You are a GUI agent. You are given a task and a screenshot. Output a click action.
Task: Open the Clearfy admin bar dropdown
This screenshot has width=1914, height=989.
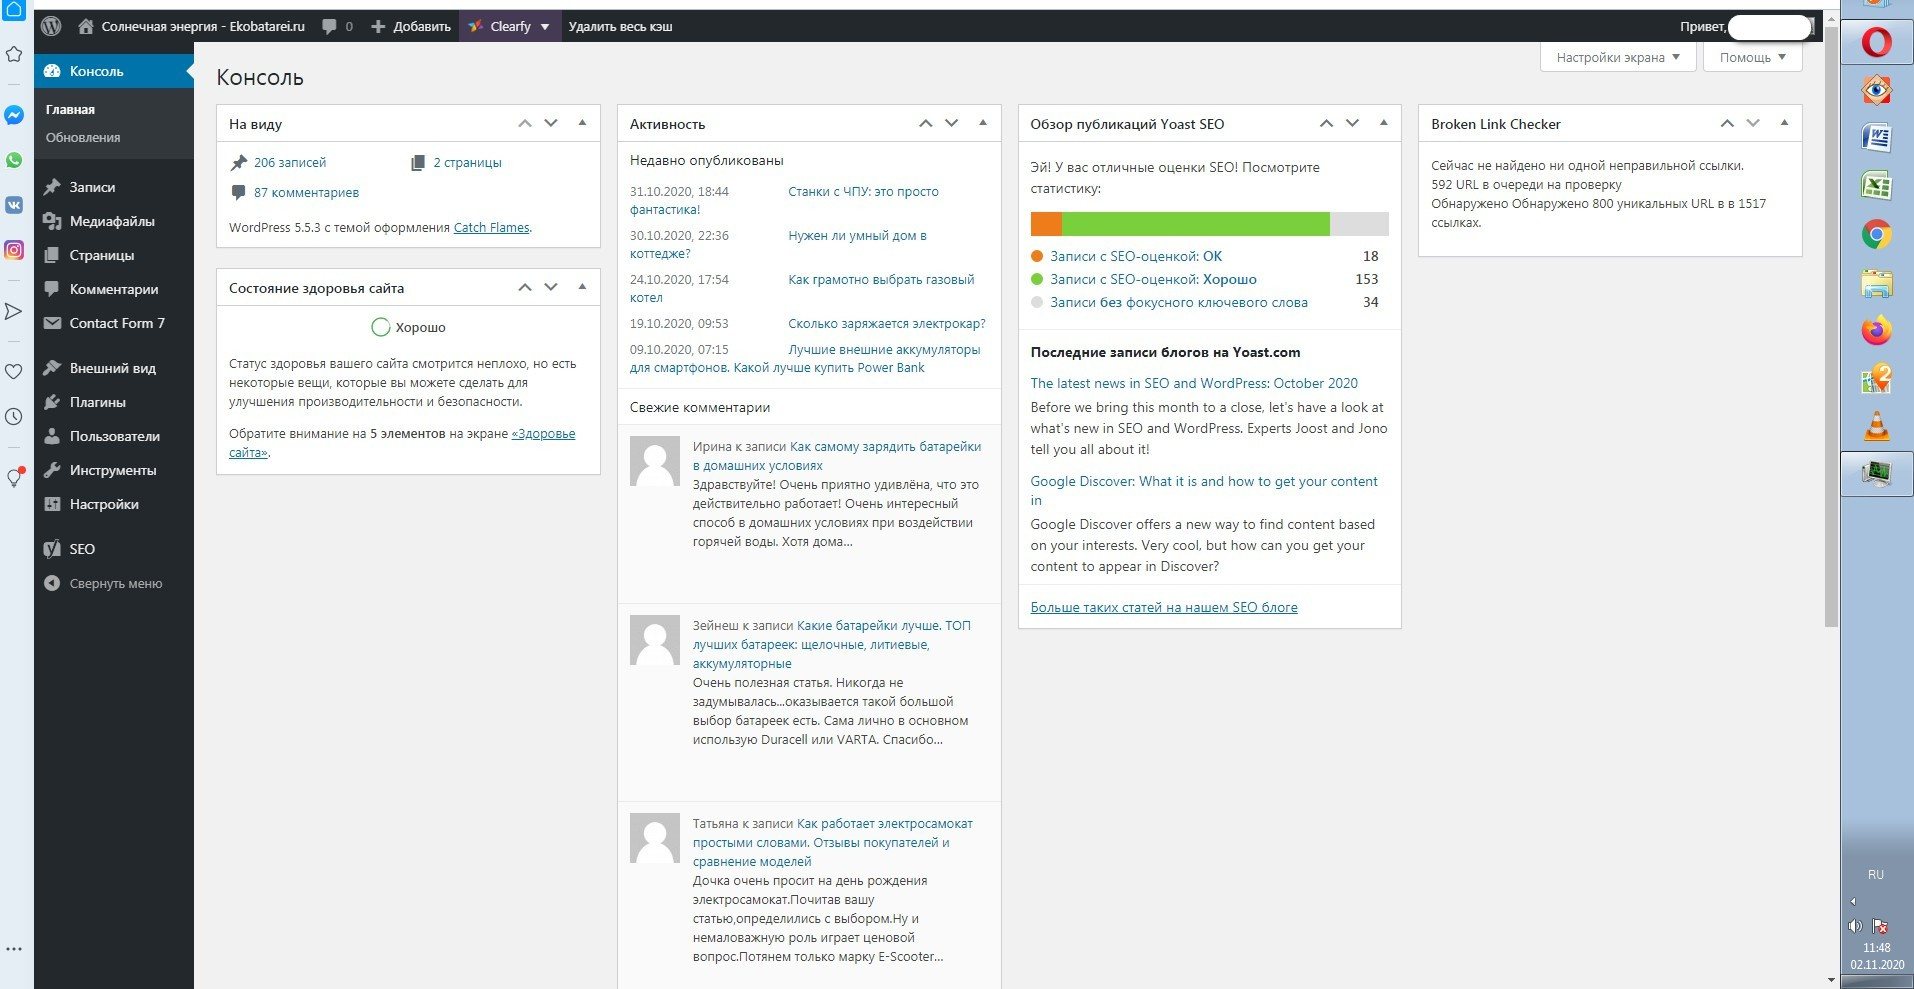click(x=509, y=27)
